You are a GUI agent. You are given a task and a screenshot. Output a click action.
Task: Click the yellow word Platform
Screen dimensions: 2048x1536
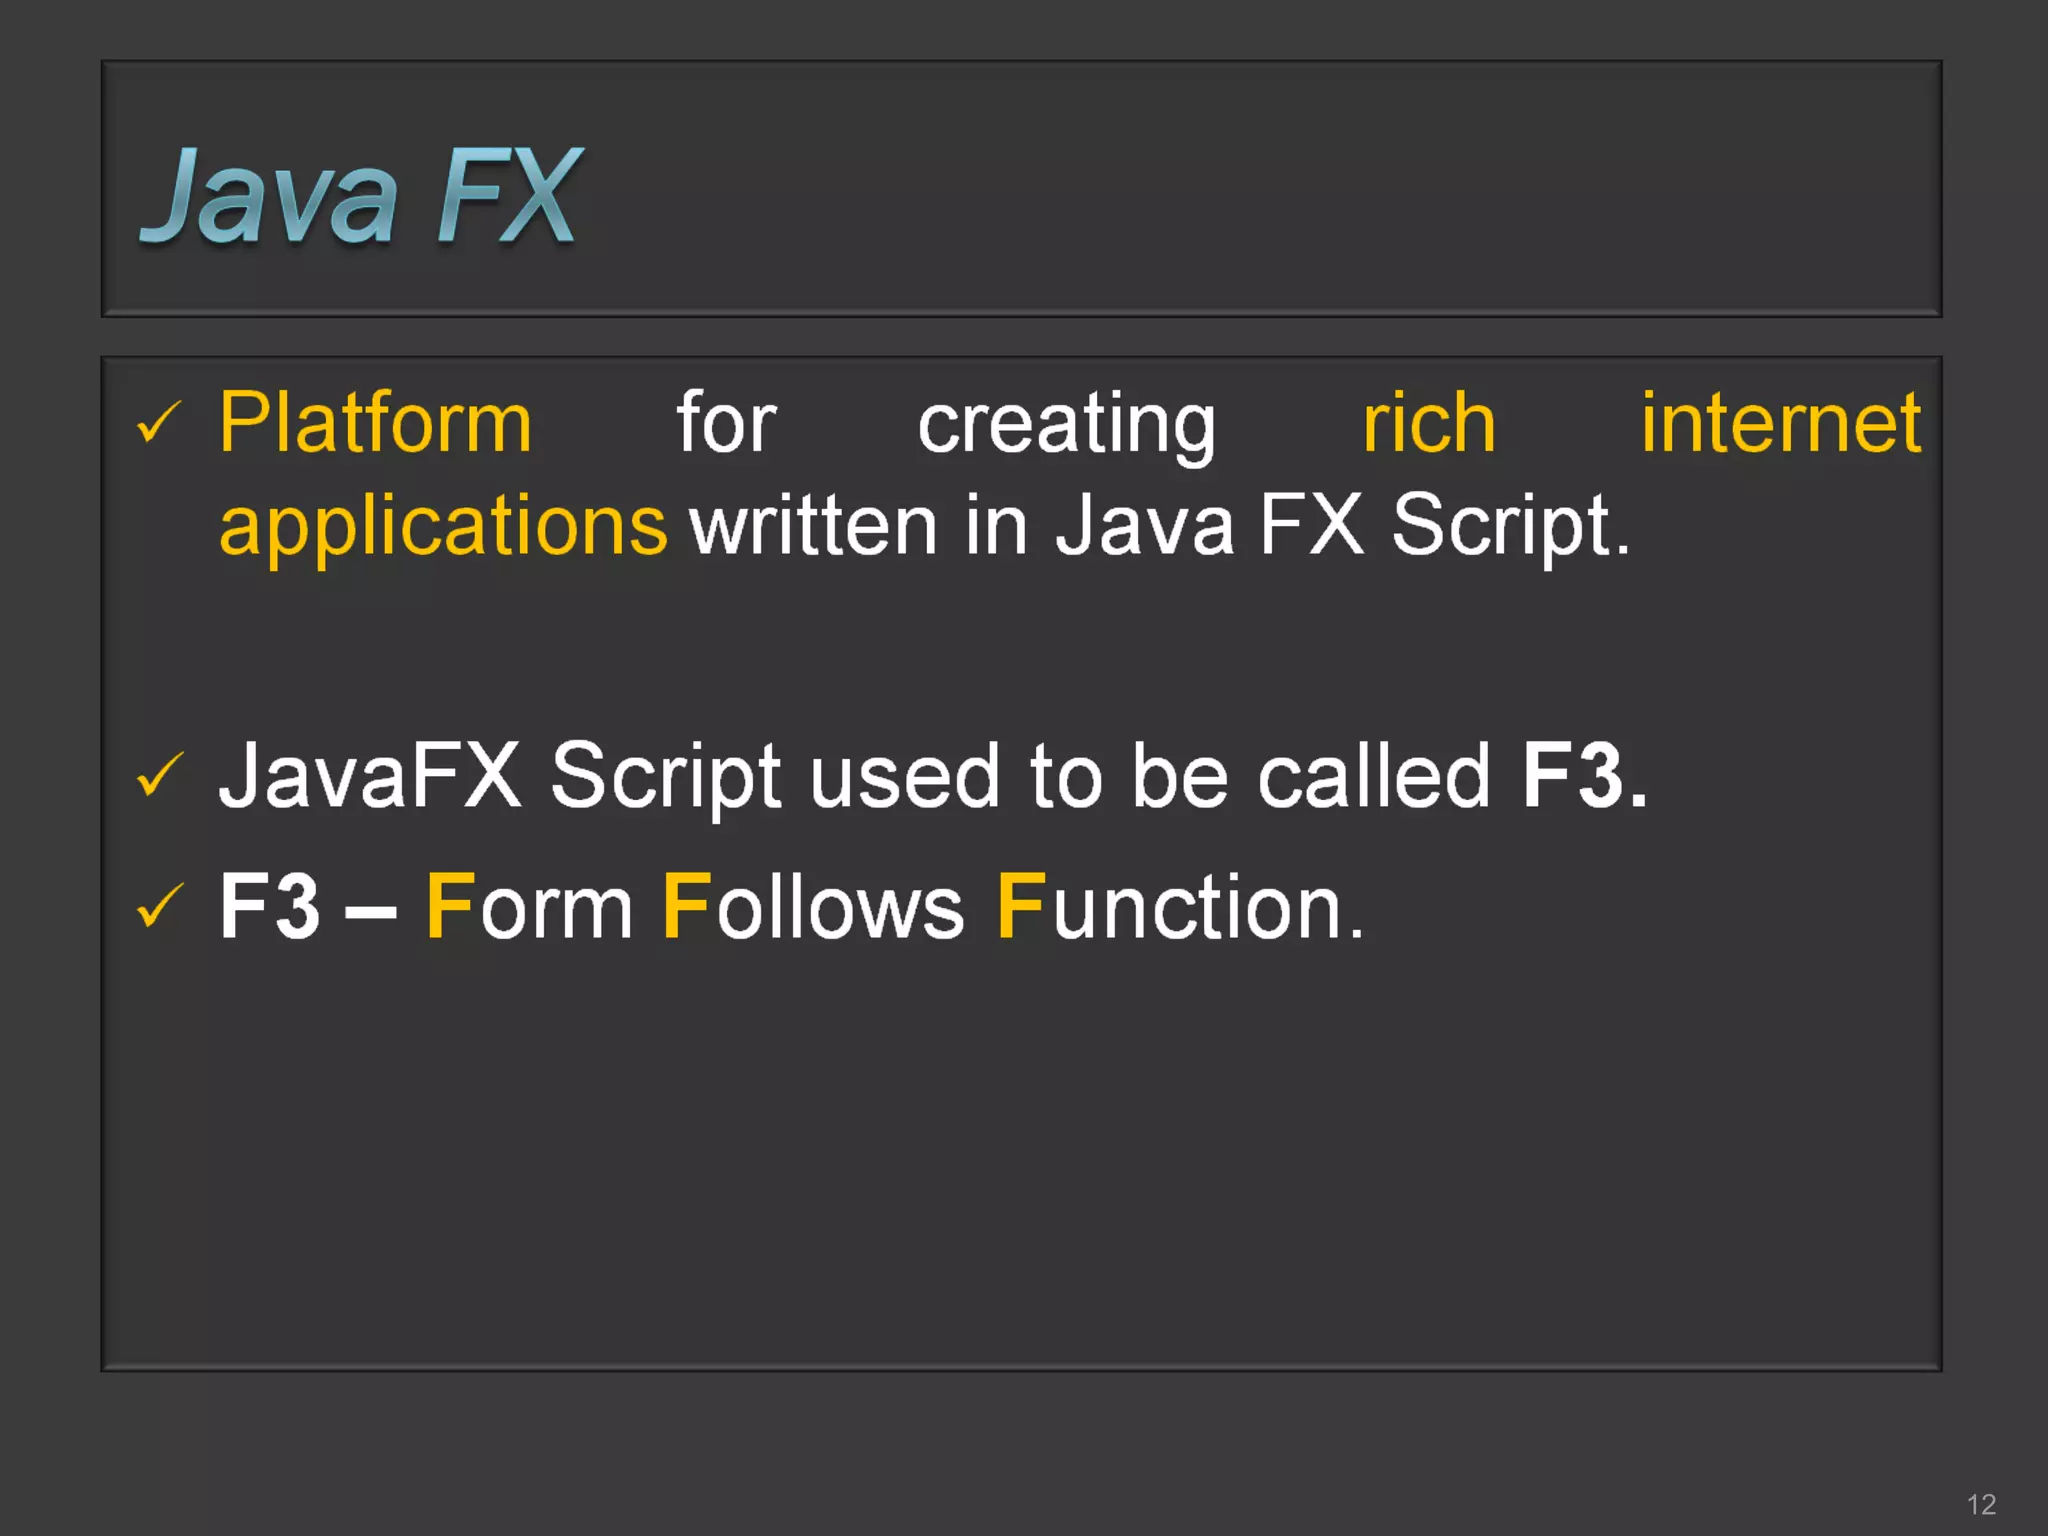(x=375, y=424)
